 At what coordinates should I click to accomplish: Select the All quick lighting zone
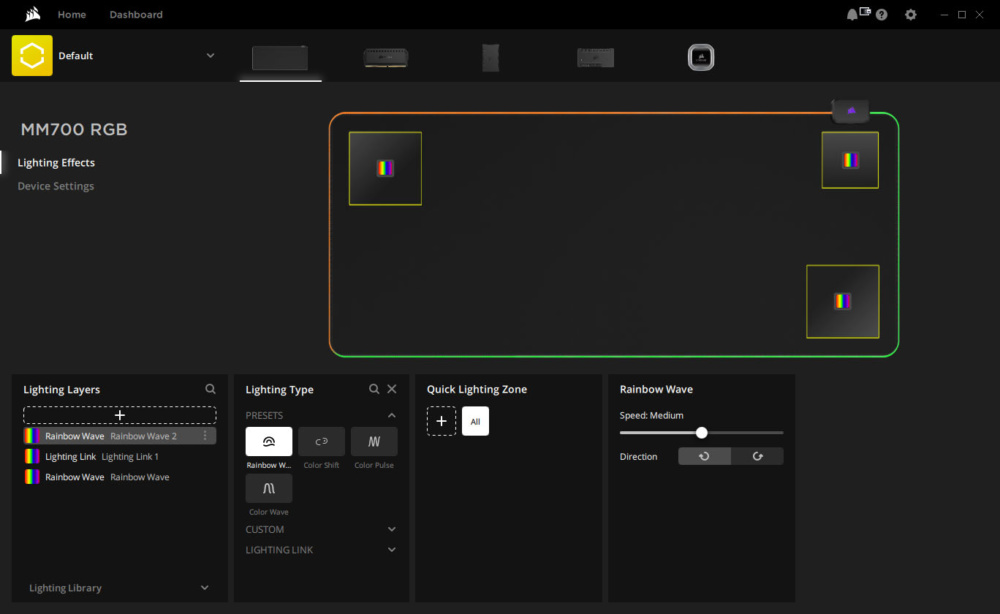(x=475, y=421)
